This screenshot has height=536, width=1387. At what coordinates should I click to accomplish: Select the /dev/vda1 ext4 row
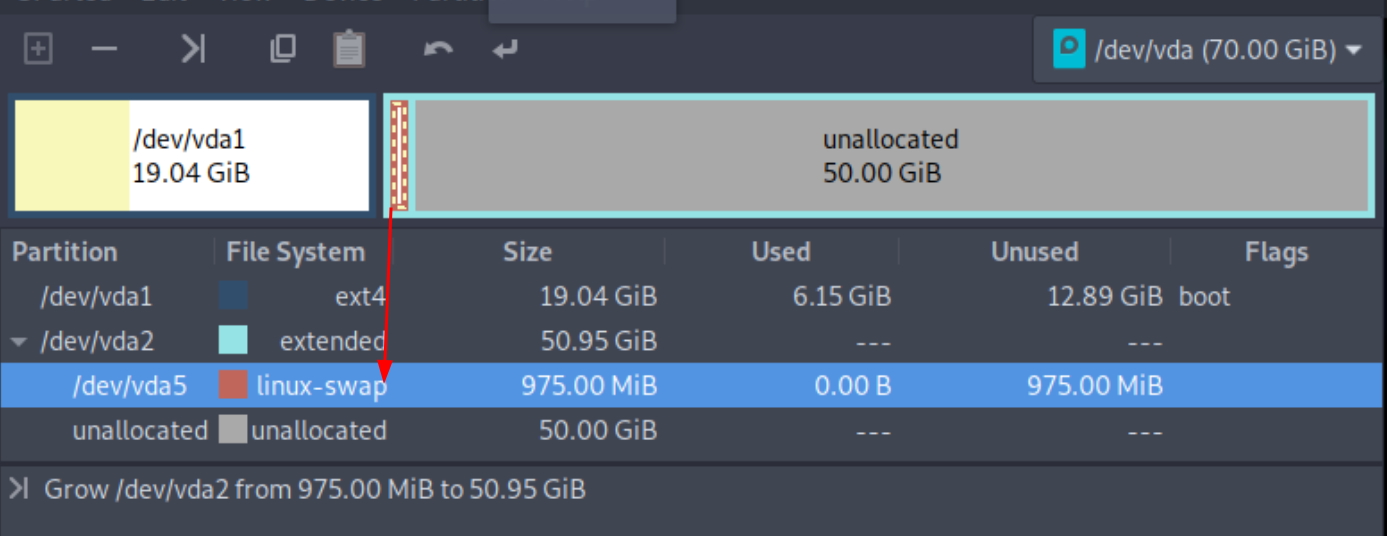(x=693, y=297)
